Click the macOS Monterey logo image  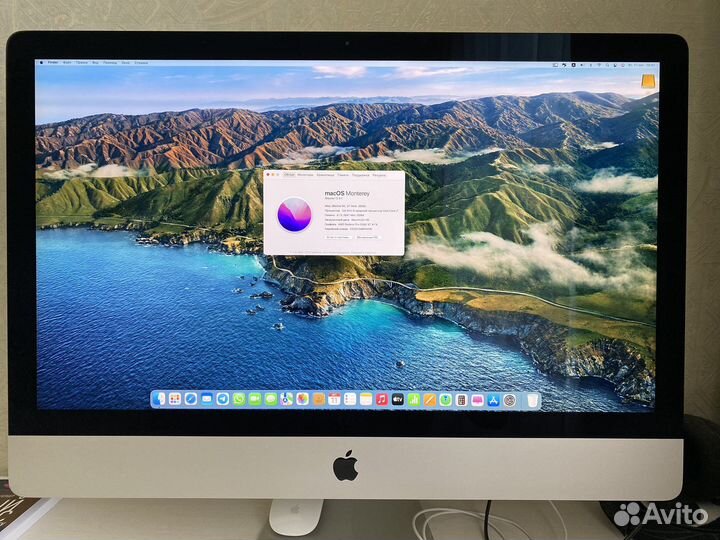(x=294, y=214)
